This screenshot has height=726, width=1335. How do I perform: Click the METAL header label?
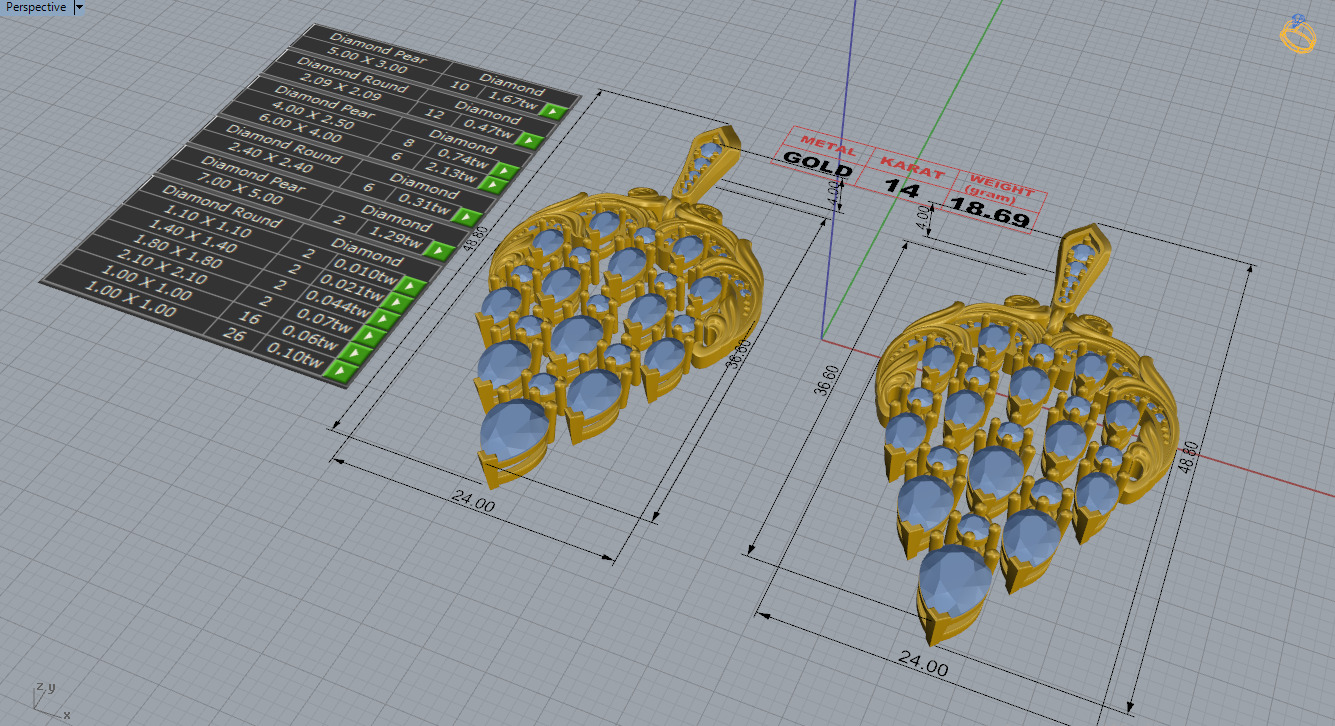point(829,146)
